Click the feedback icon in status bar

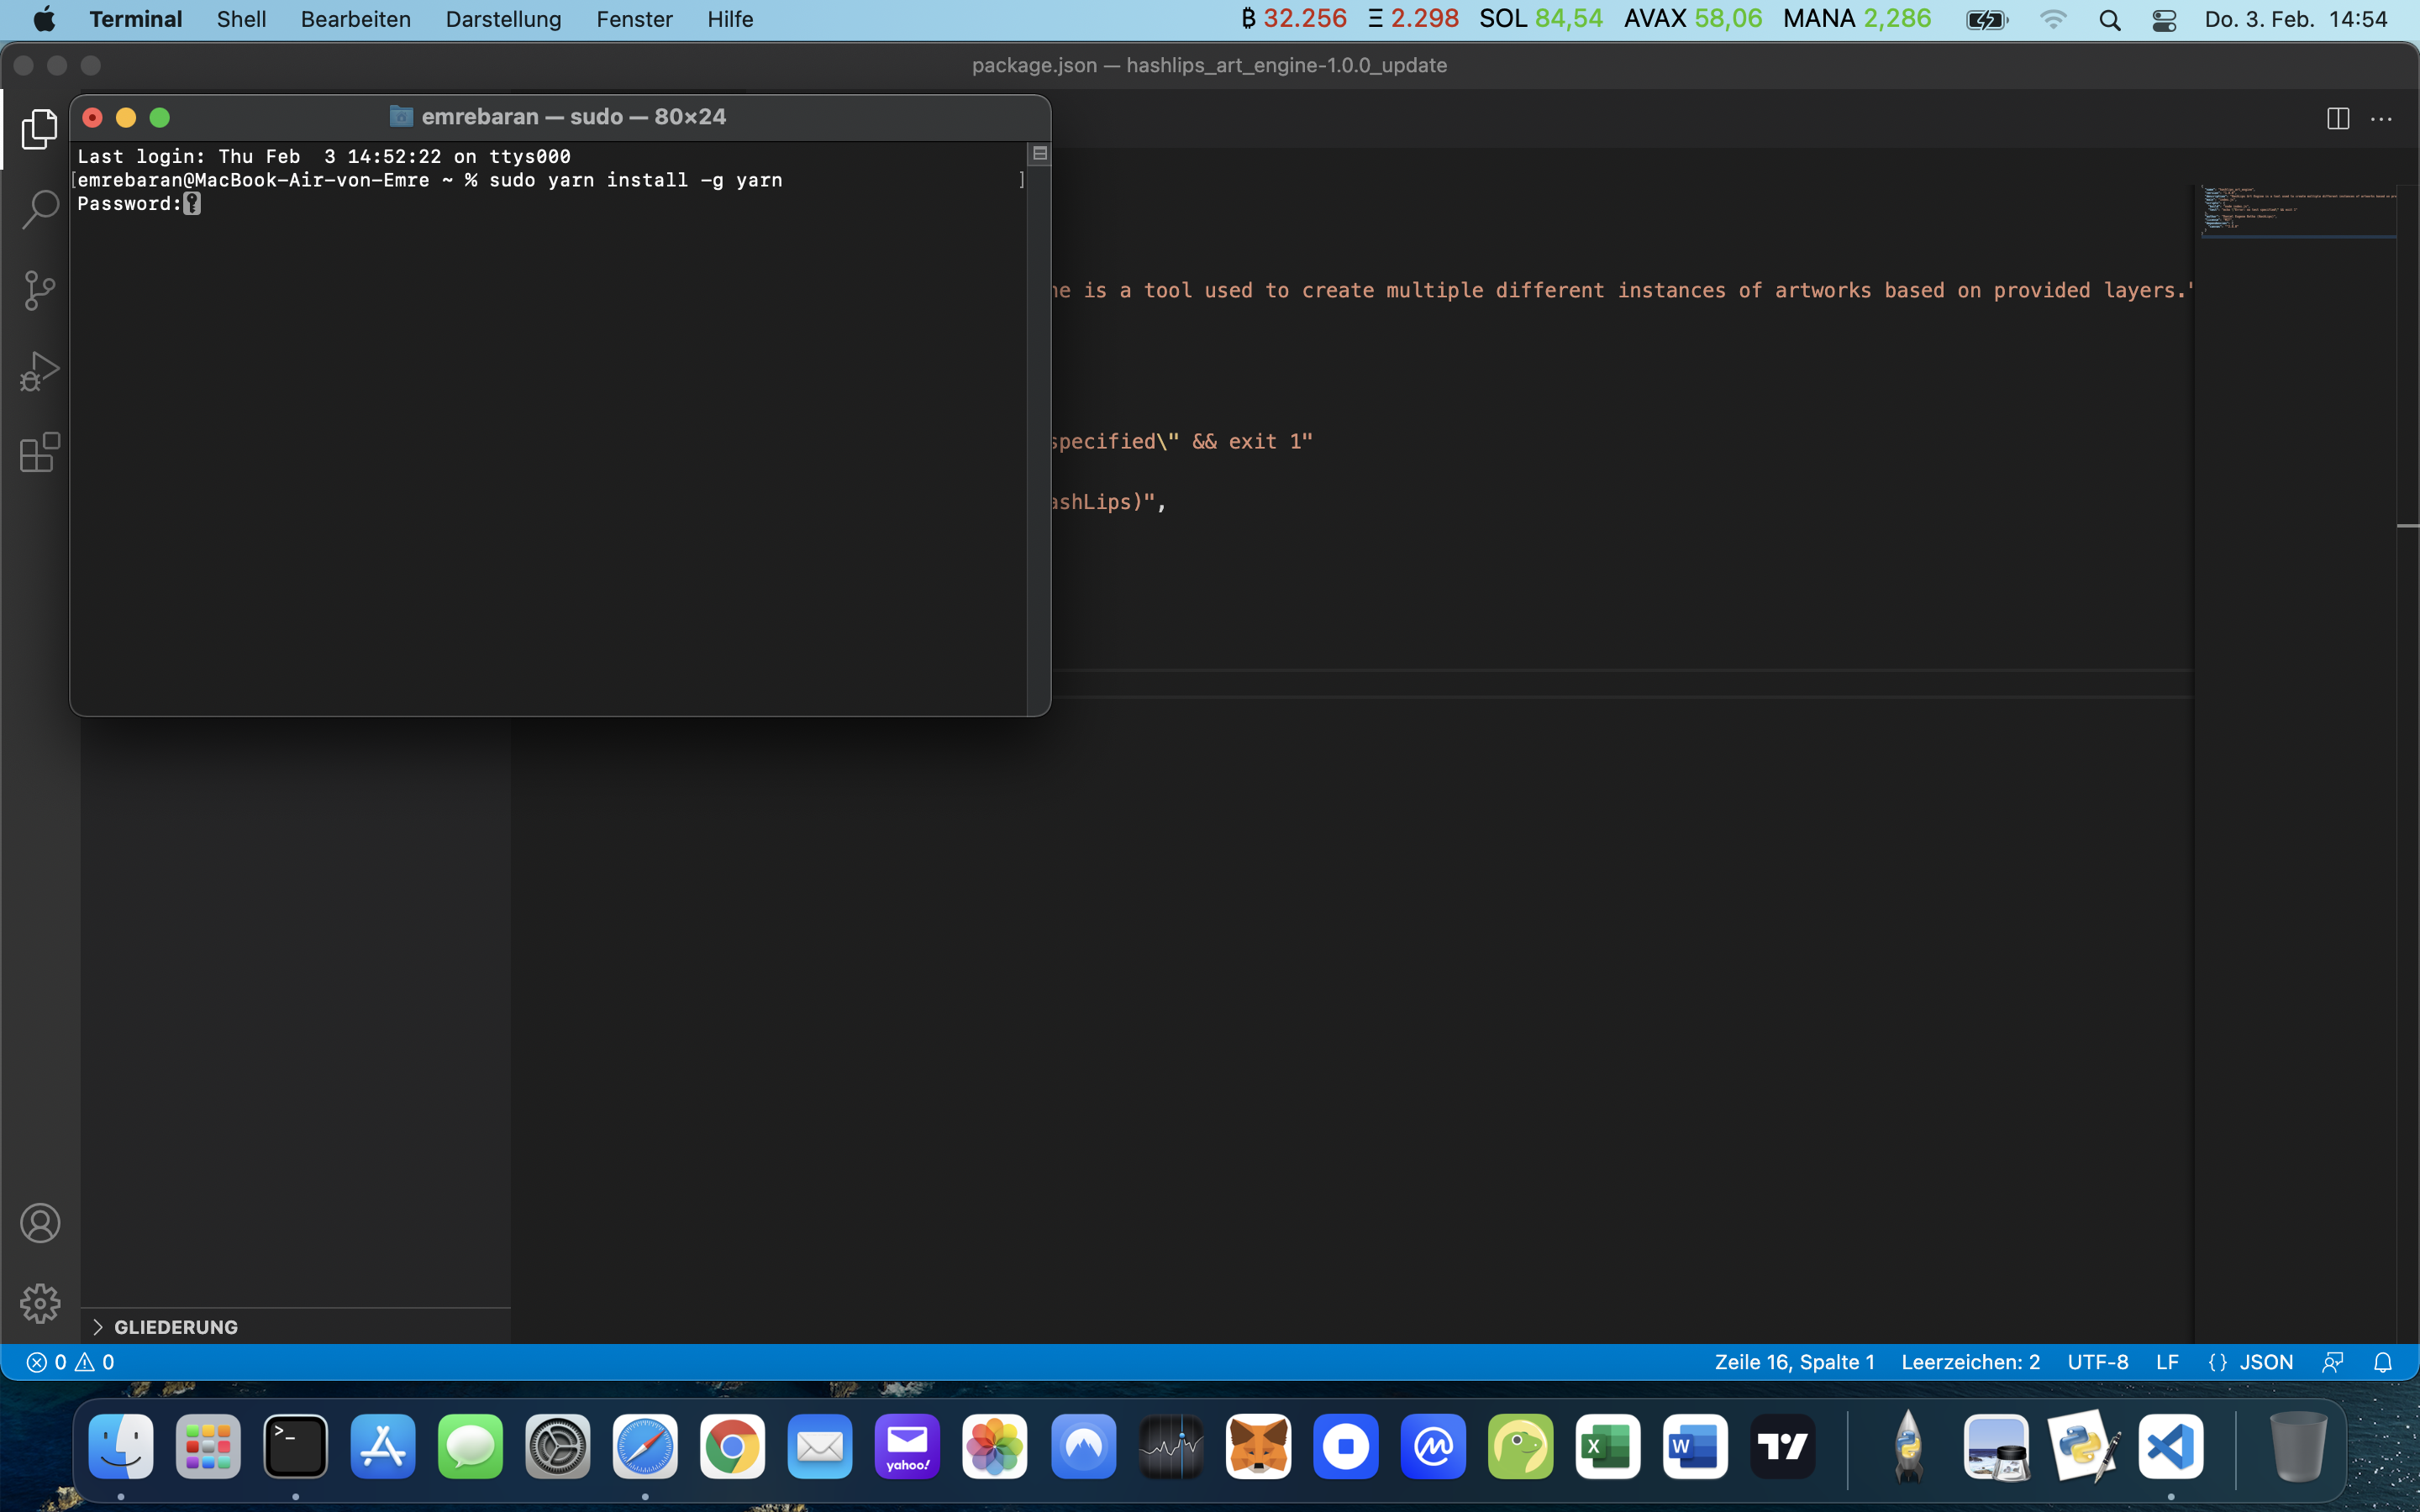(x=2333, y=1362)
